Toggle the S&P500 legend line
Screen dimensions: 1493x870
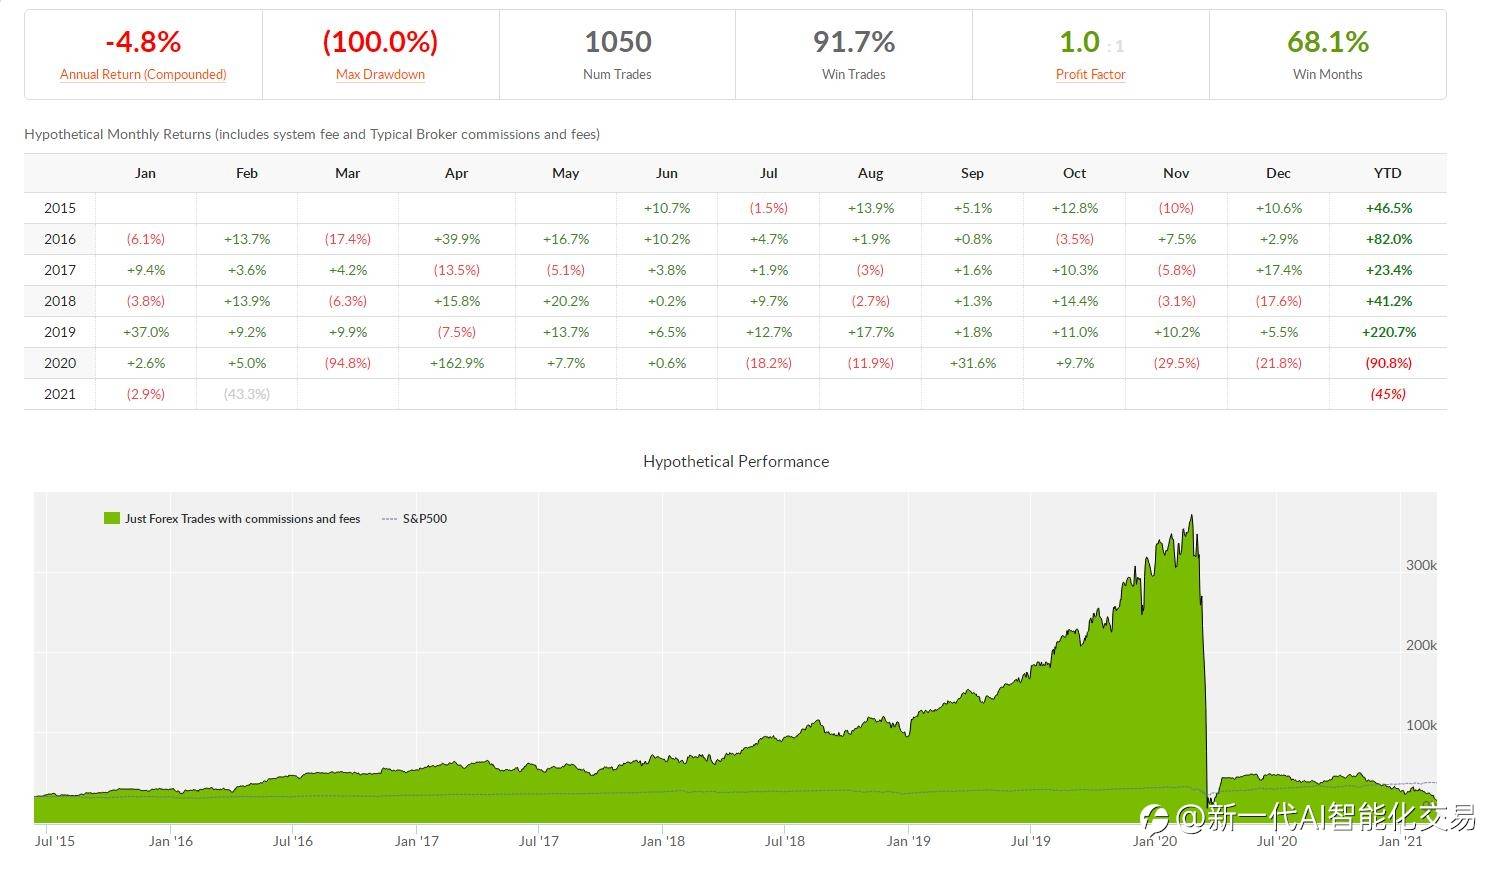point(390,518)
